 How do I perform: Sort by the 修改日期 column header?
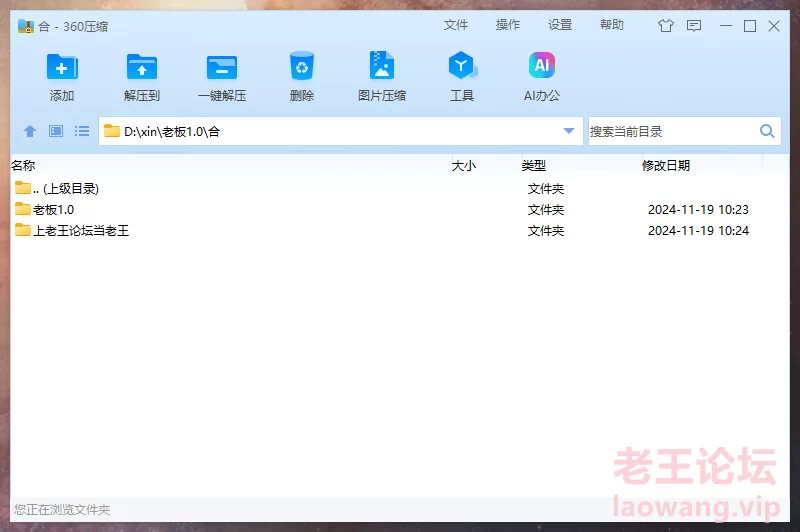tap(666, 165)
